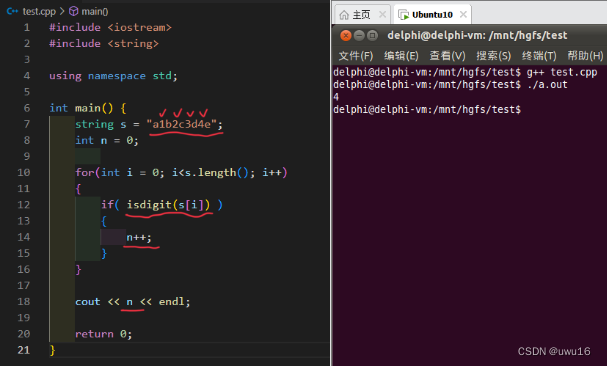Click the last terminal prompt line
Viewport: 607px width, 366px height.
click(427, 110)
